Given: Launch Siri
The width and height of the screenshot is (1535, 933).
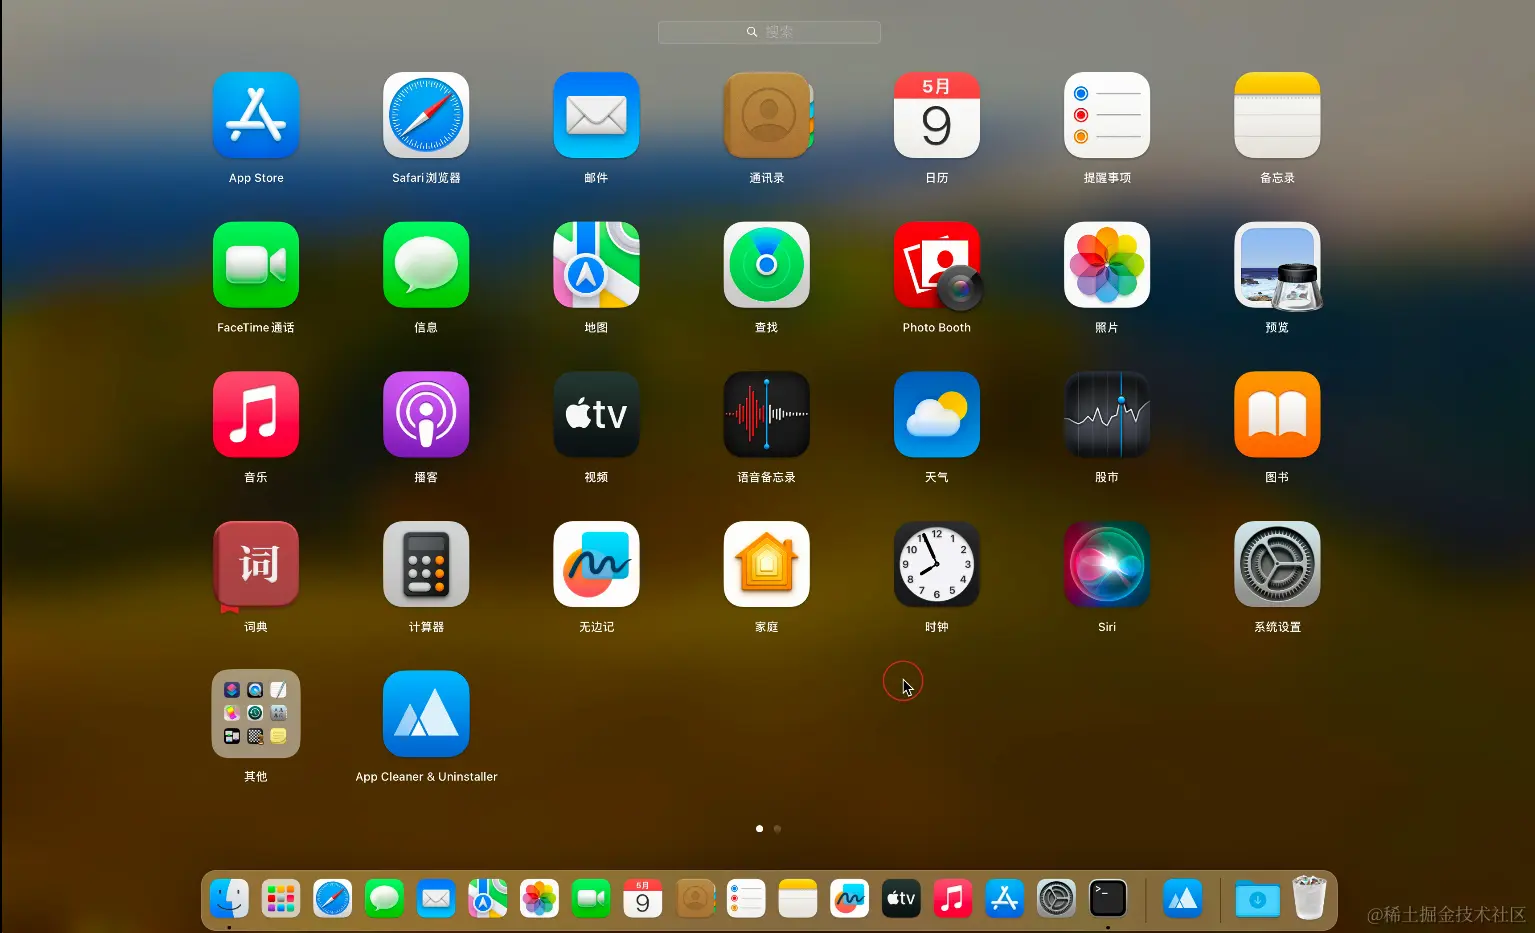Looking at the screenshot, I should (x=1107, y=564).
